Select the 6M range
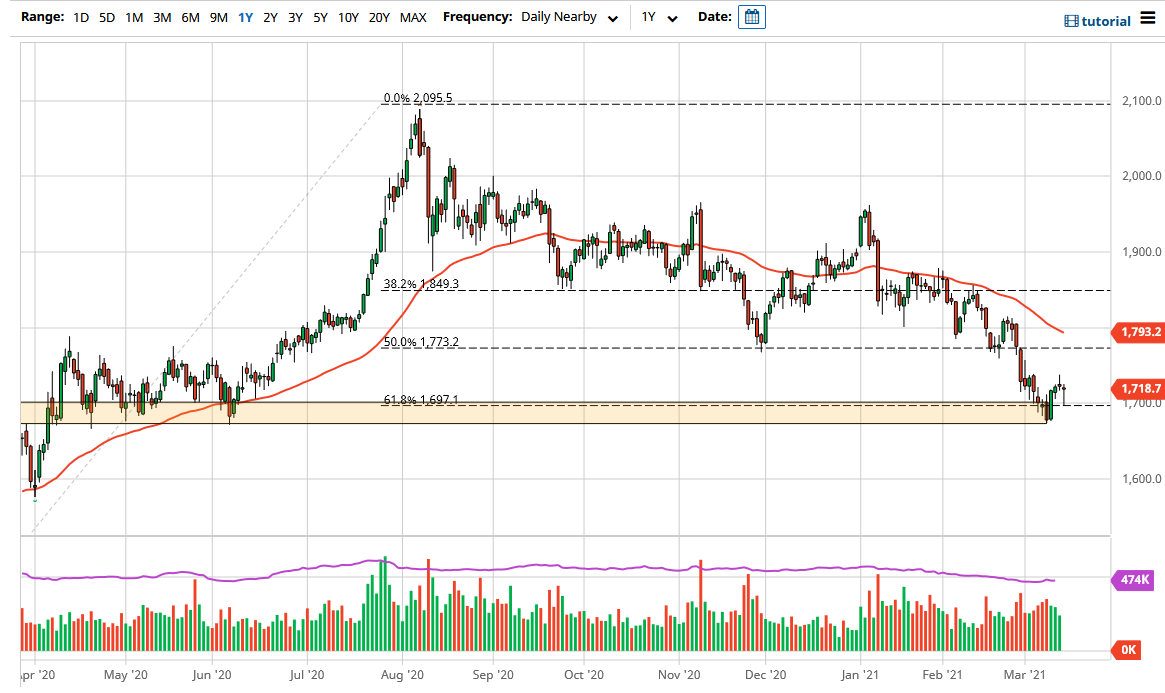Image resolution: width=1165 pixels, height=693 pixels. click(190, 17)
